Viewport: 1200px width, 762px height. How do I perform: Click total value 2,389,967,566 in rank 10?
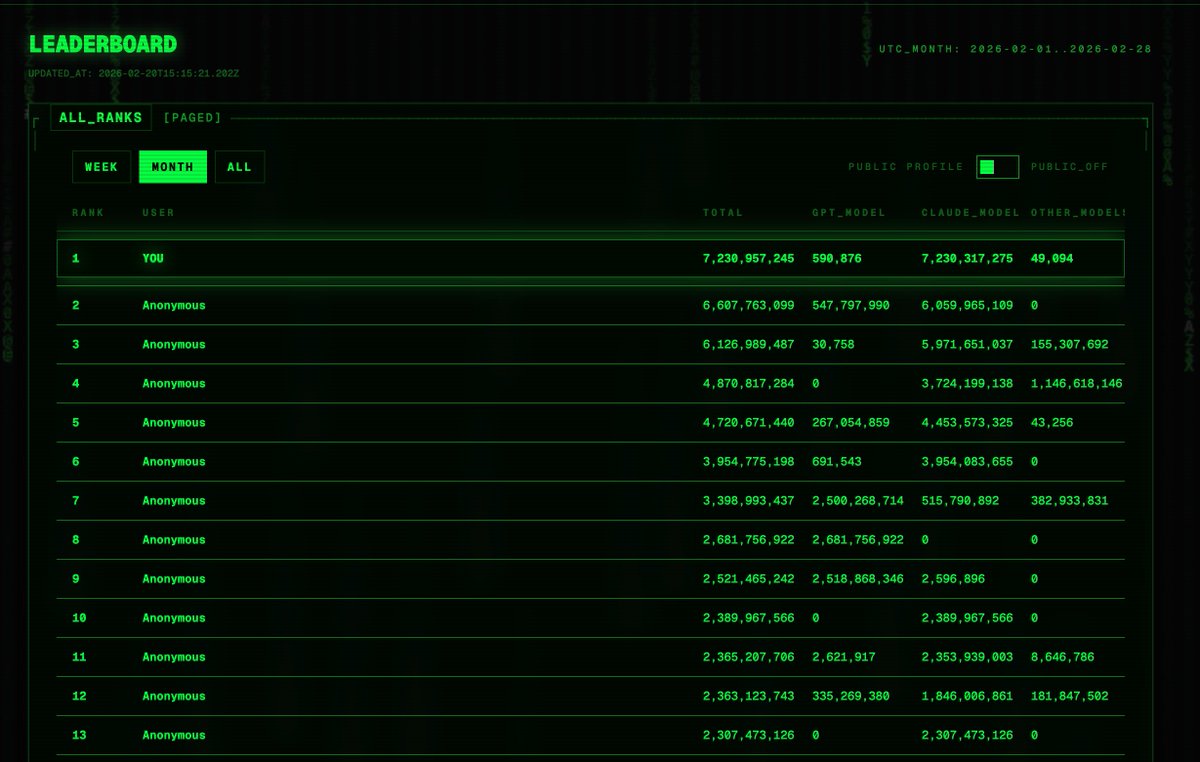pyautogui.click(x=749, y=617)
